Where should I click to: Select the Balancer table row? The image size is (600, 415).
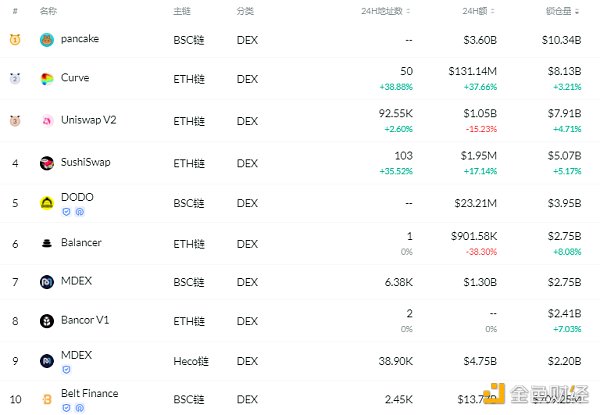(x=300, y=244)
